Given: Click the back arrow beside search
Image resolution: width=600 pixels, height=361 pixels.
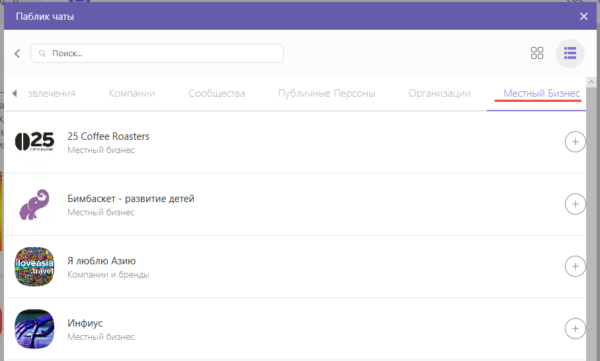Looking at the screenshot, I should click(x=17, y=53).
